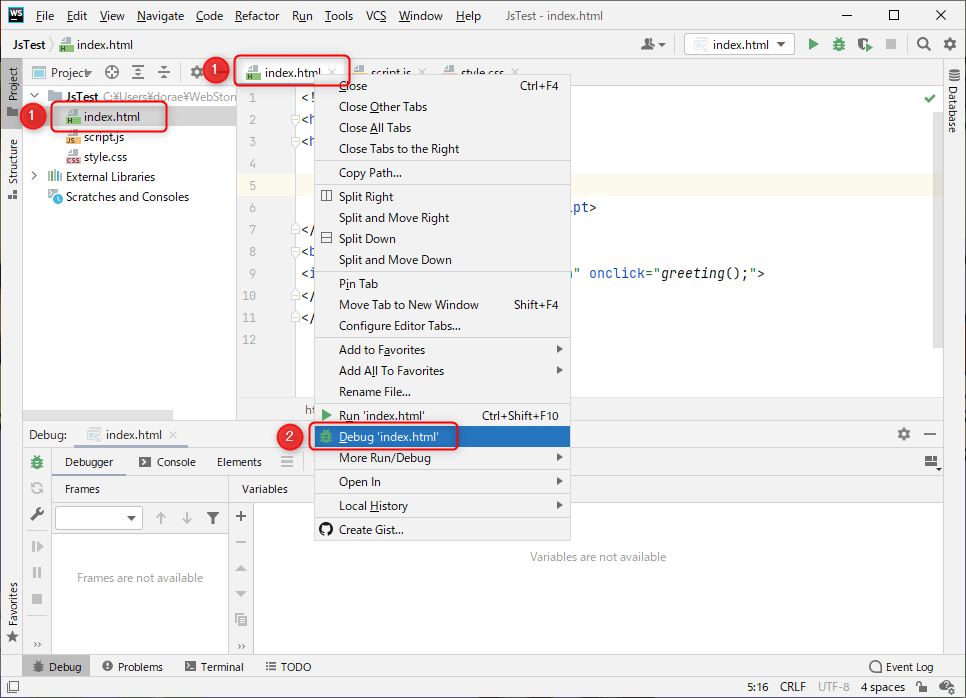966x698 pixels.
Task: Run the index.html configuration from the toolbar
Action: (813, 44)
